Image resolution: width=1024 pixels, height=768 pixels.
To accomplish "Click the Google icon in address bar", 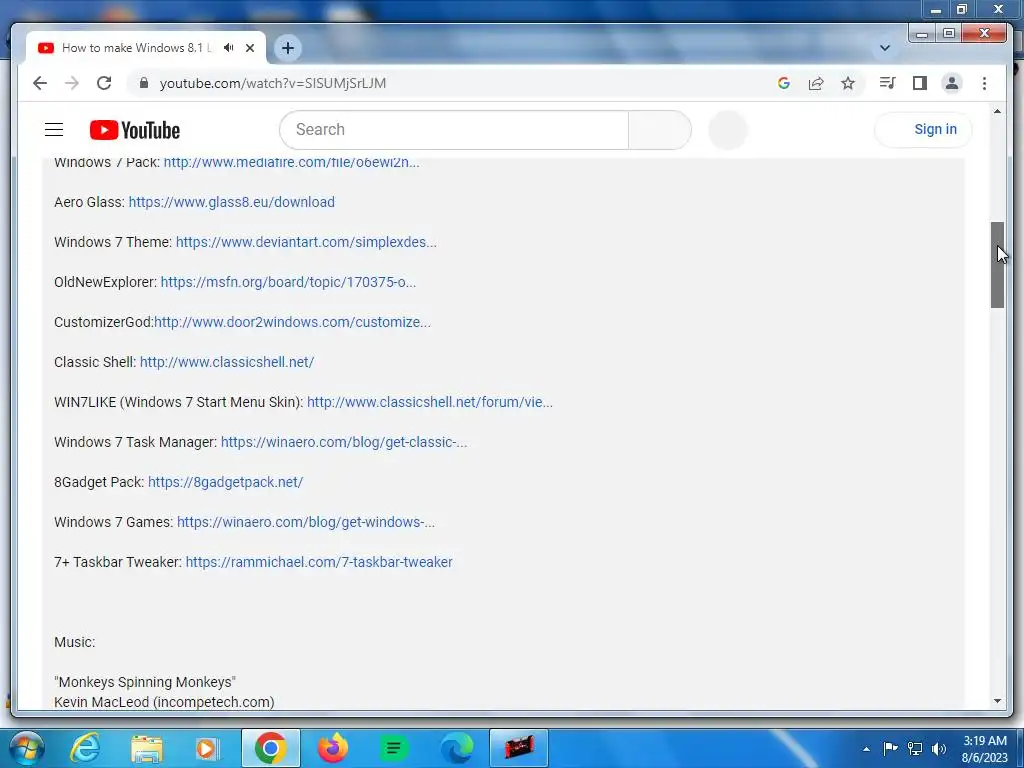I will [784, 83].
